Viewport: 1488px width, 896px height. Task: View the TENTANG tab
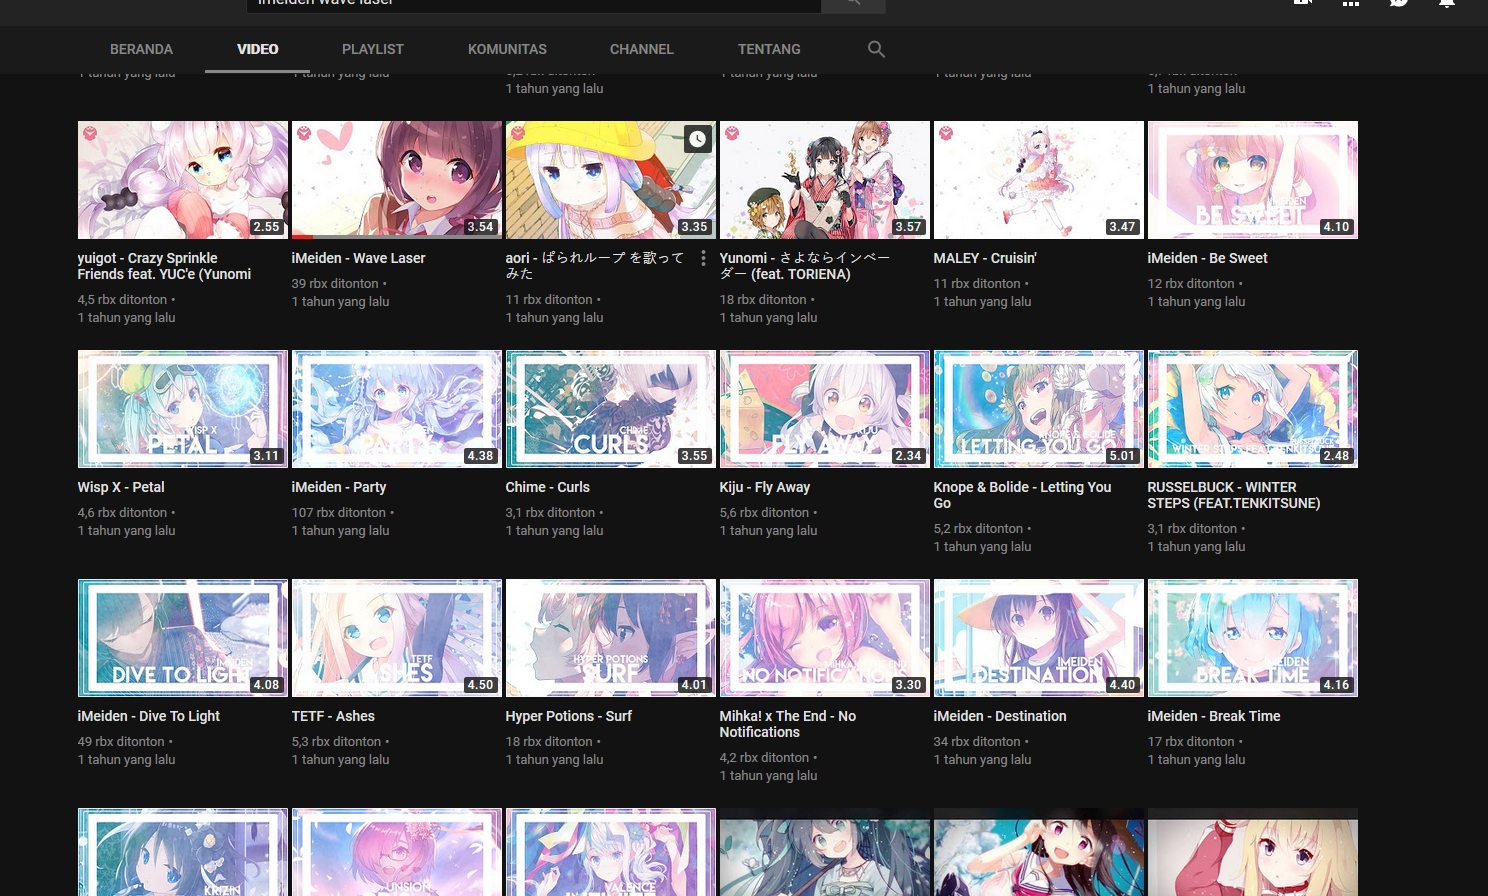coord(769,49)
